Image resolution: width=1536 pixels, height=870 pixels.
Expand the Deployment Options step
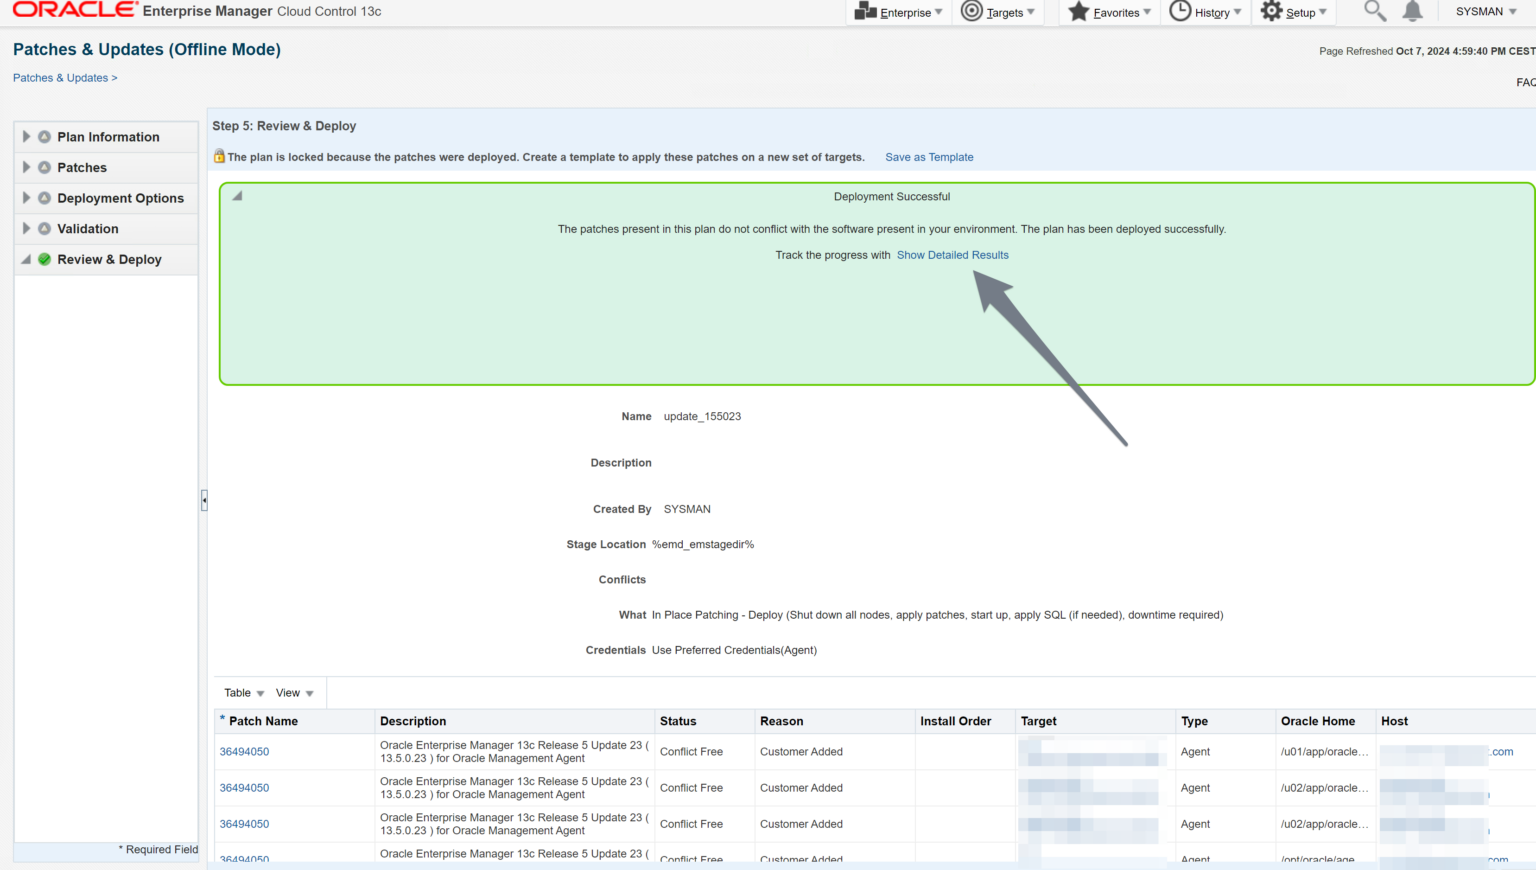[27, 198]
